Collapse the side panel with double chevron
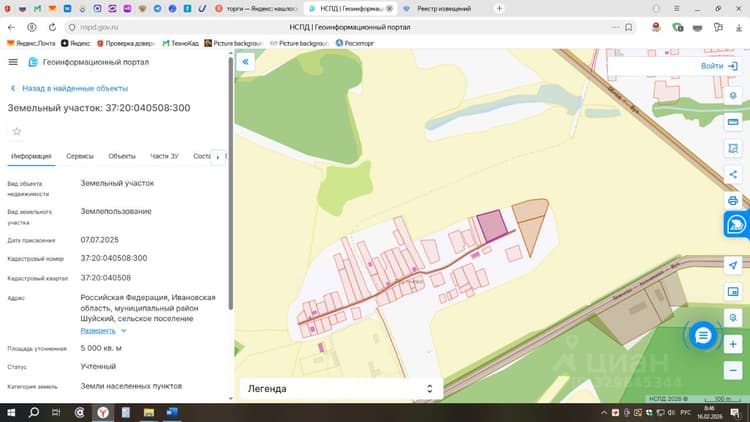This screenshot has width=750, height=422. (245, 62)
